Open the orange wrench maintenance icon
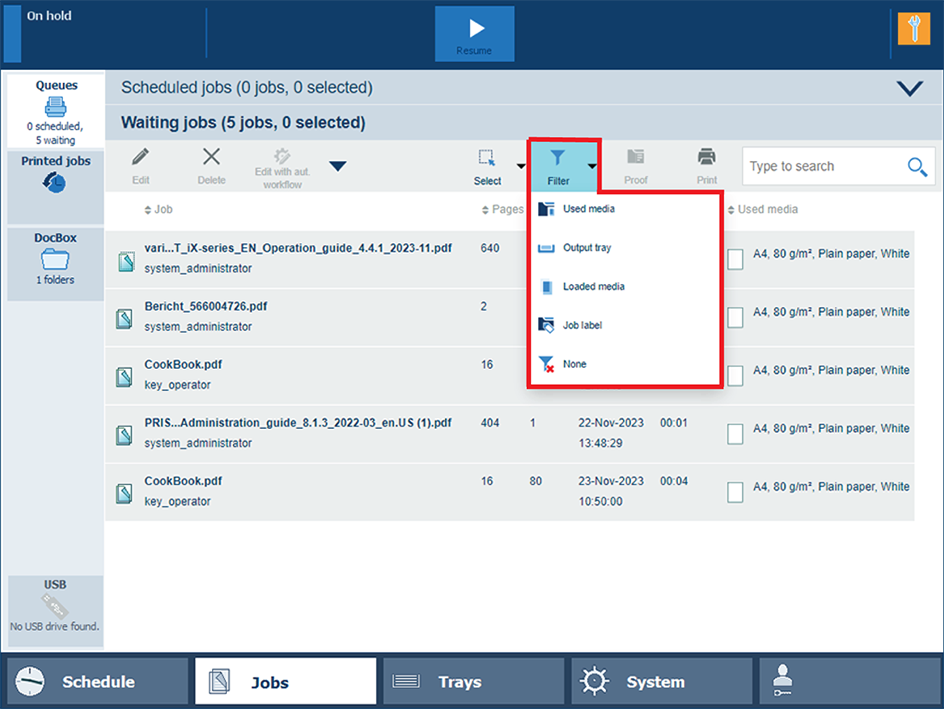The image size is (944, 709). point(914,29)
